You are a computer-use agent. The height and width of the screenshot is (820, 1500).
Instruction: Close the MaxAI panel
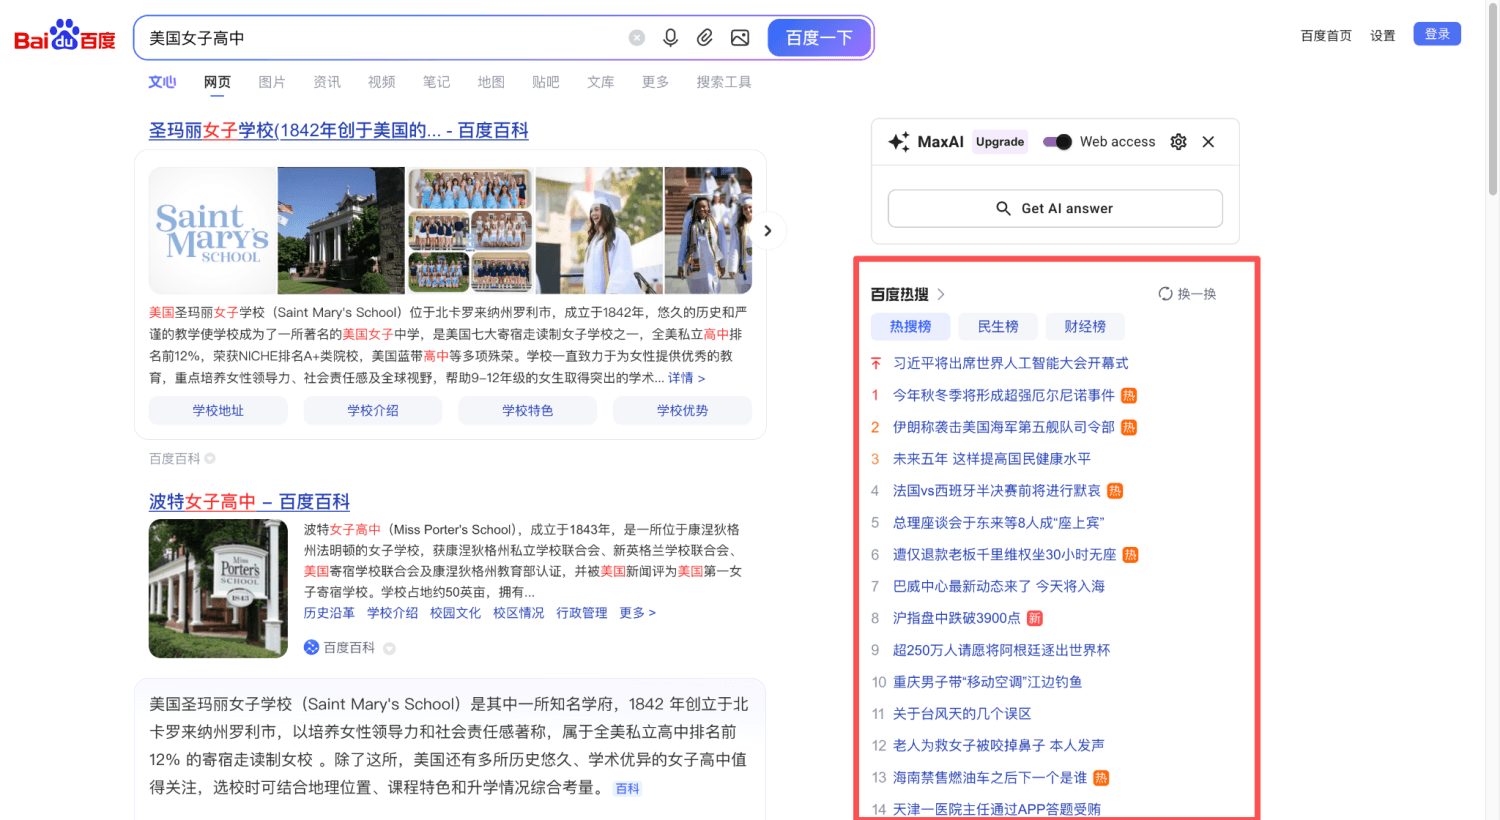point(1208,142)
